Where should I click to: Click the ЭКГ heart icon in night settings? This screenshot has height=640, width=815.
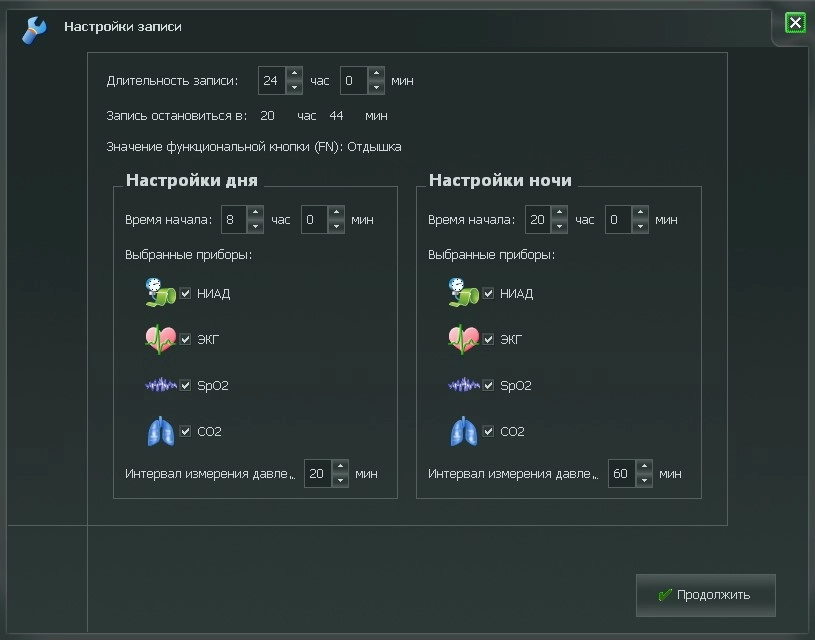pos(463,339)
